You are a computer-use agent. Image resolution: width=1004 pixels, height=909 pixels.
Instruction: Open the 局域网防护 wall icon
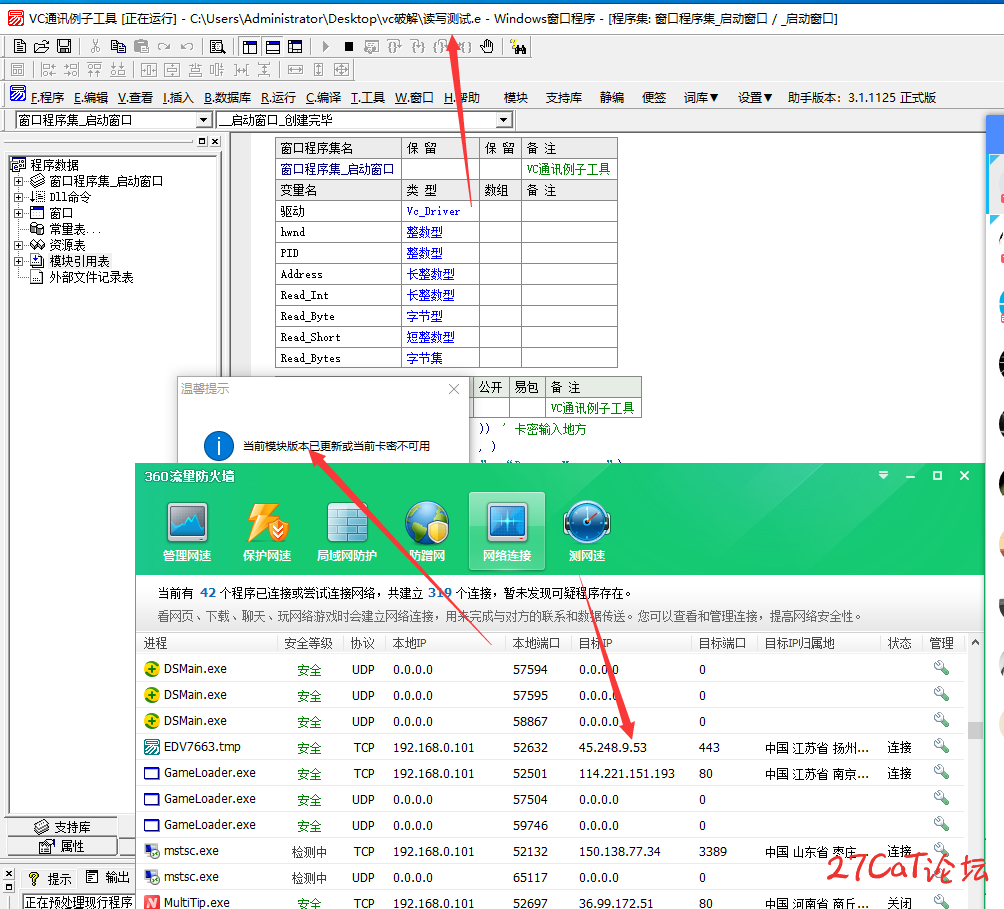click(x=347, y=531)
